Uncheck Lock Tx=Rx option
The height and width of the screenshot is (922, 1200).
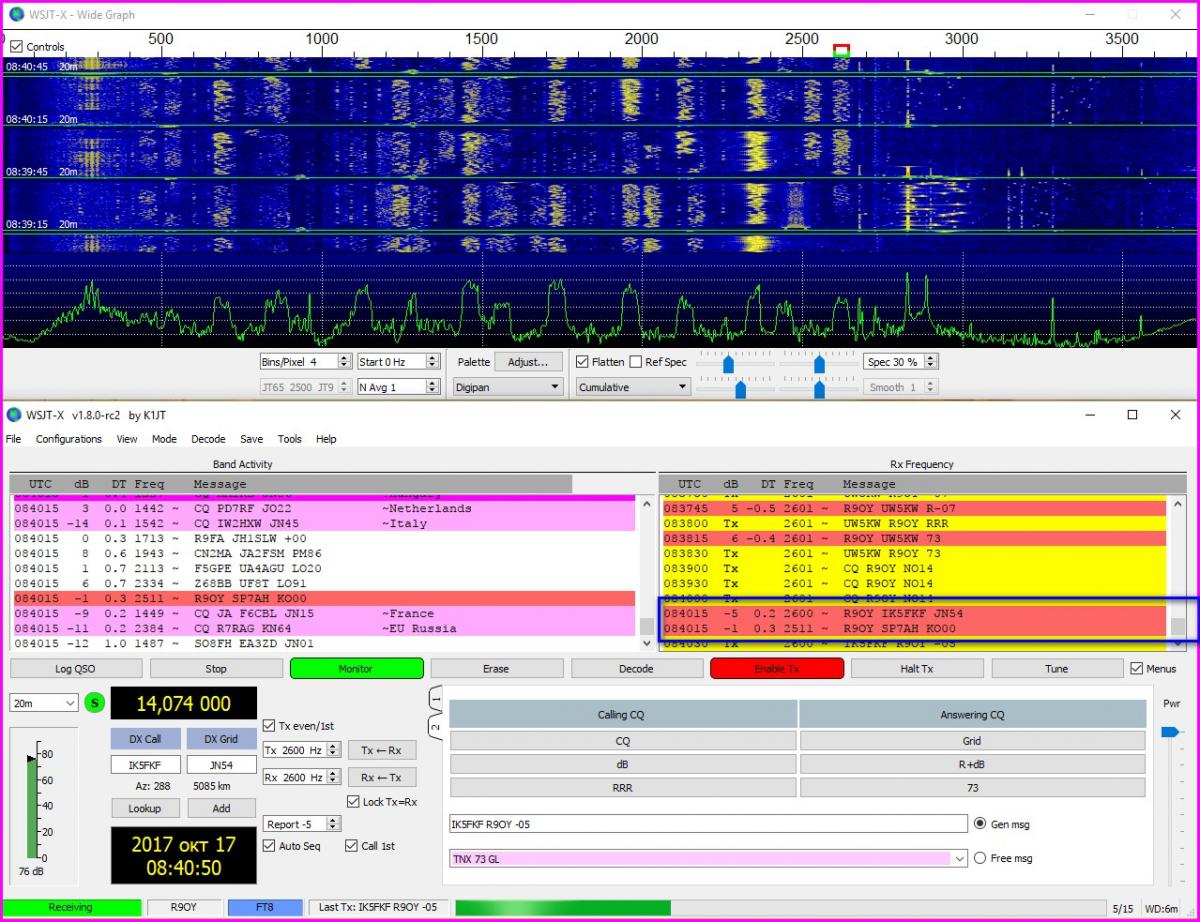click(354, 802)
